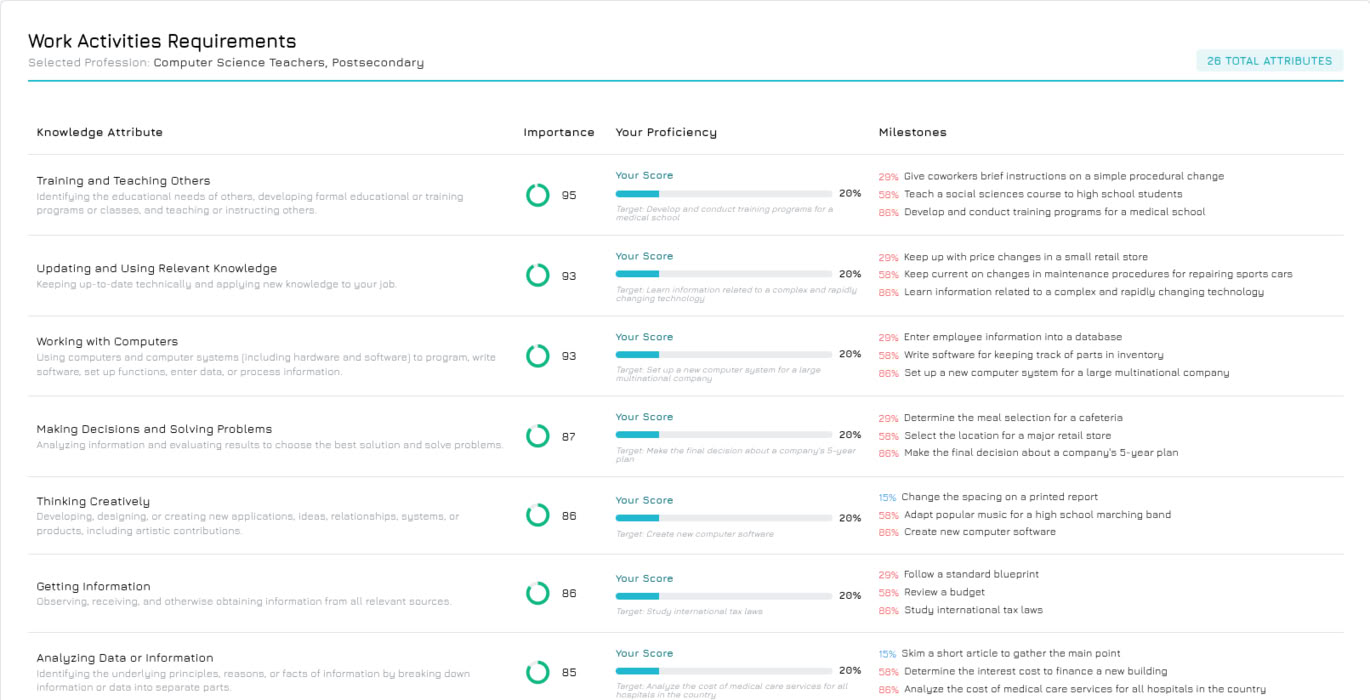This screenshot has height=700, width=1370.
Task: Click the importance ring for Getting Information
Action: pos(538,593)
